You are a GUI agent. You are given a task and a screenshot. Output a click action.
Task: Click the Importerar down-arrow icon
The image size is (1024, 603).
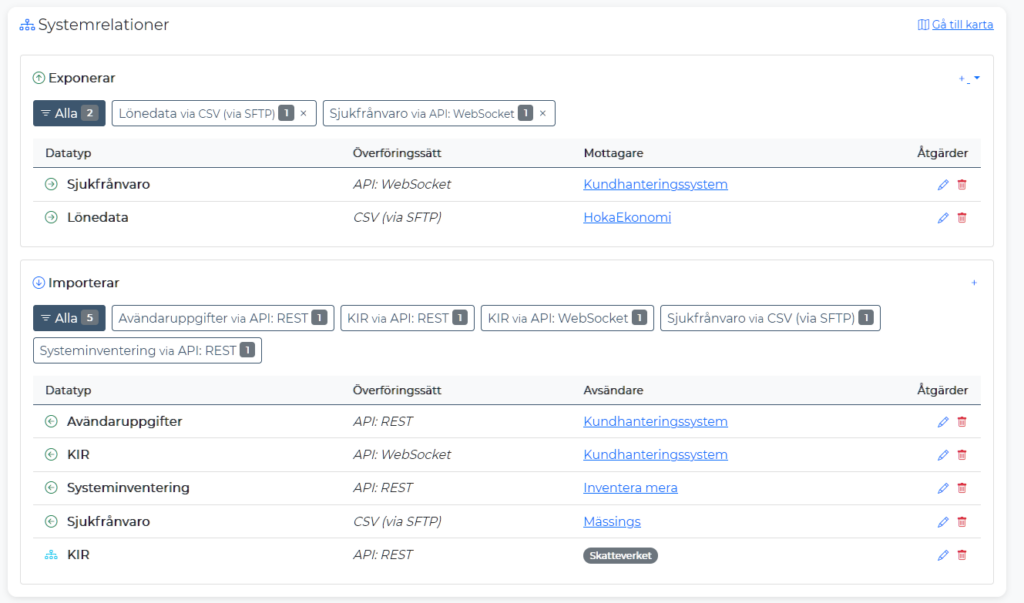(39, 283)
